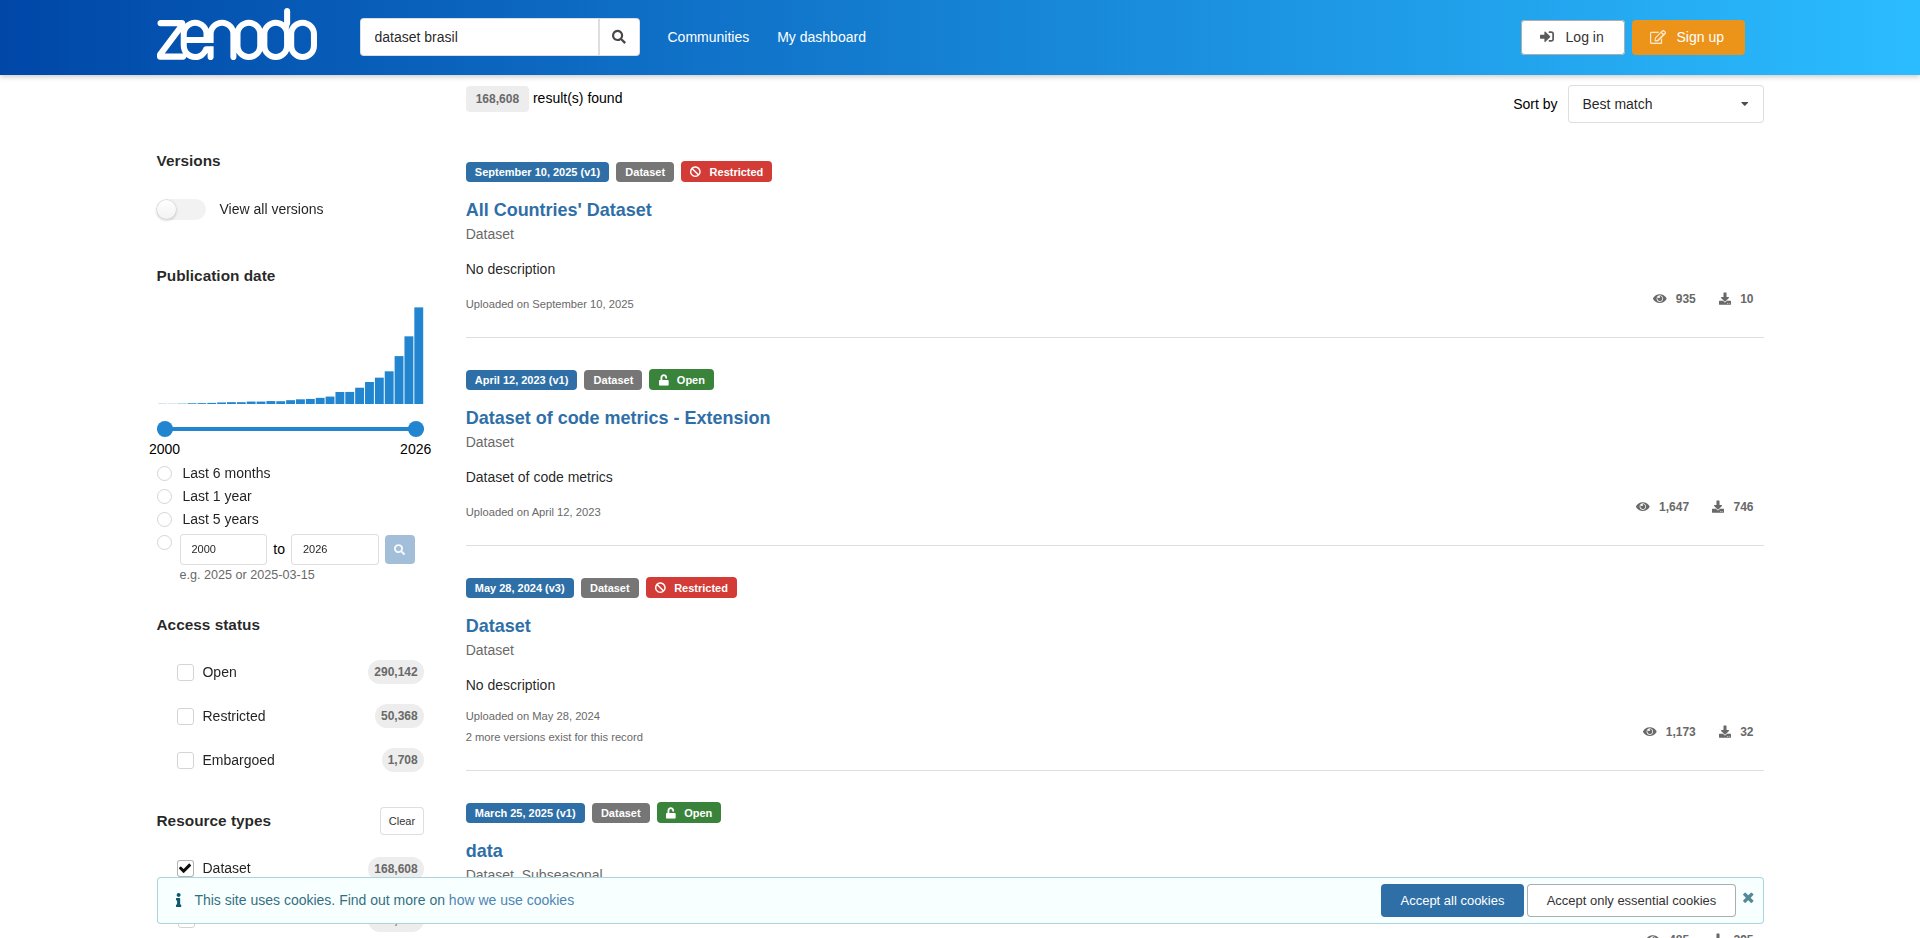Click the Restricted badge on May 28, 2024 record
The height and width of the screenshot is (938, 1920).
click(691, 588)
